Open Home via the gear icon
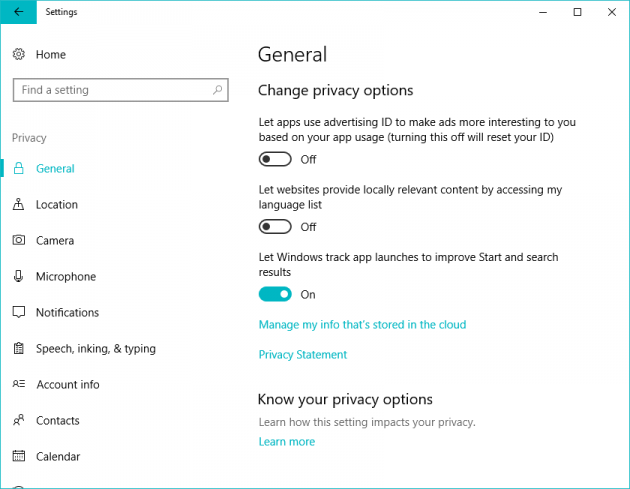 pos(18,54)
